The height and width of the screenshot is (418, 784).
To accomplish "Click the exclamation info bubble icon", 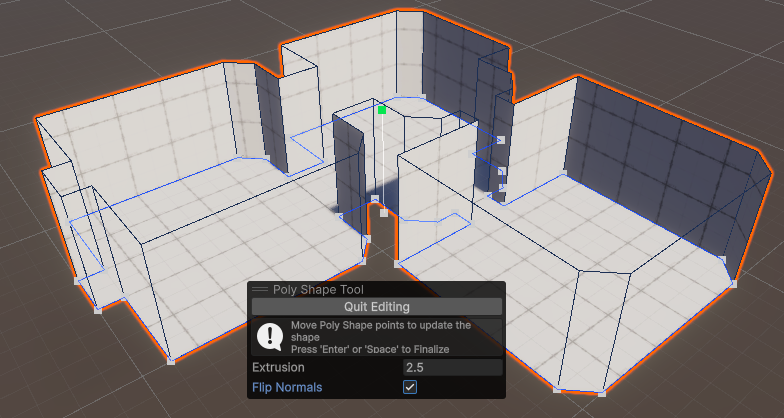I will click(269, 336).
